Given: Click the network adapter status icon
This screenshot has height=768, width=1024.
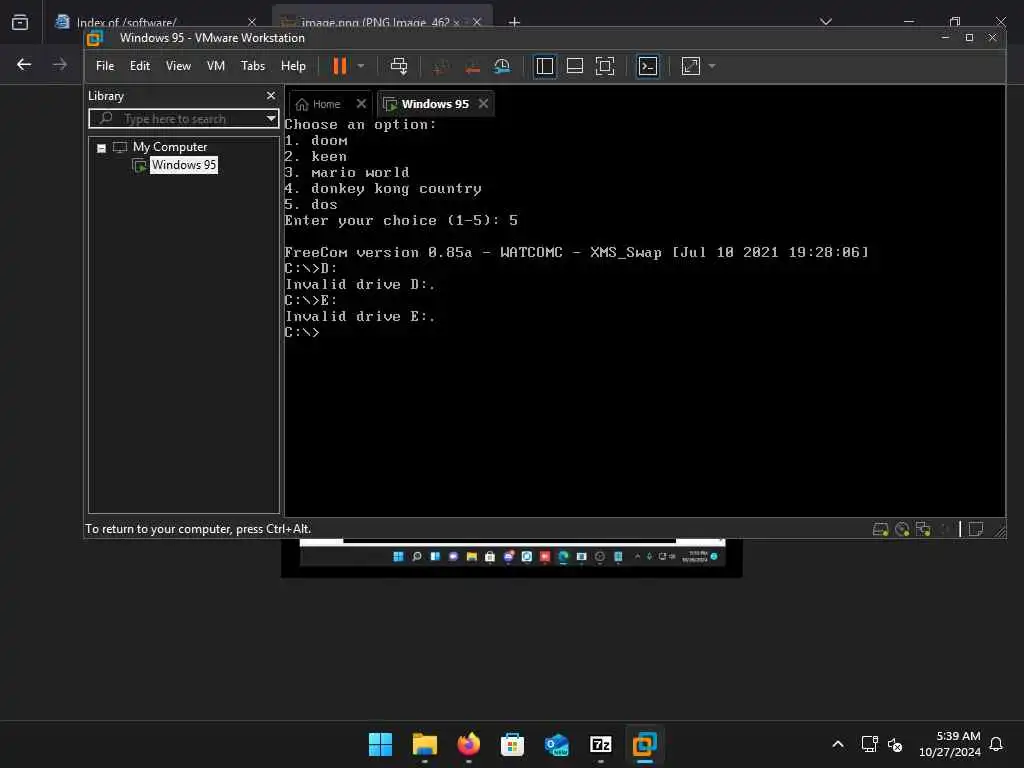Looking at the screenshot, I should pos(923,530).
